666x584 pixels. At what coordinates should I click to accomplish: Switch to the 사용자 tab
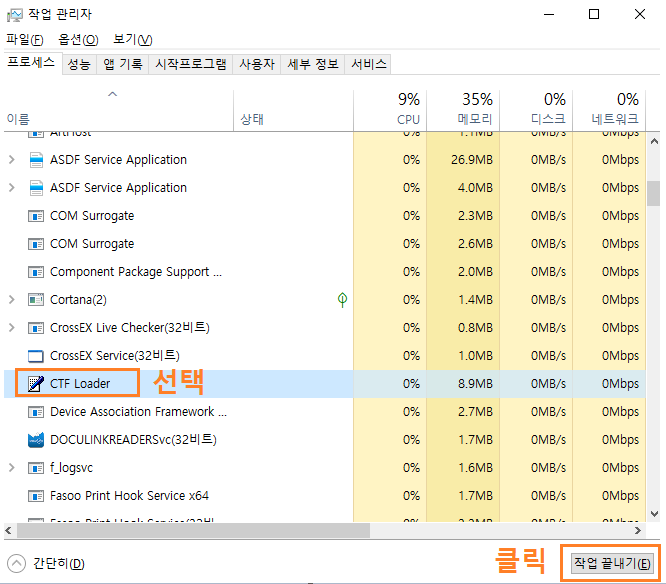click(257, 65)
